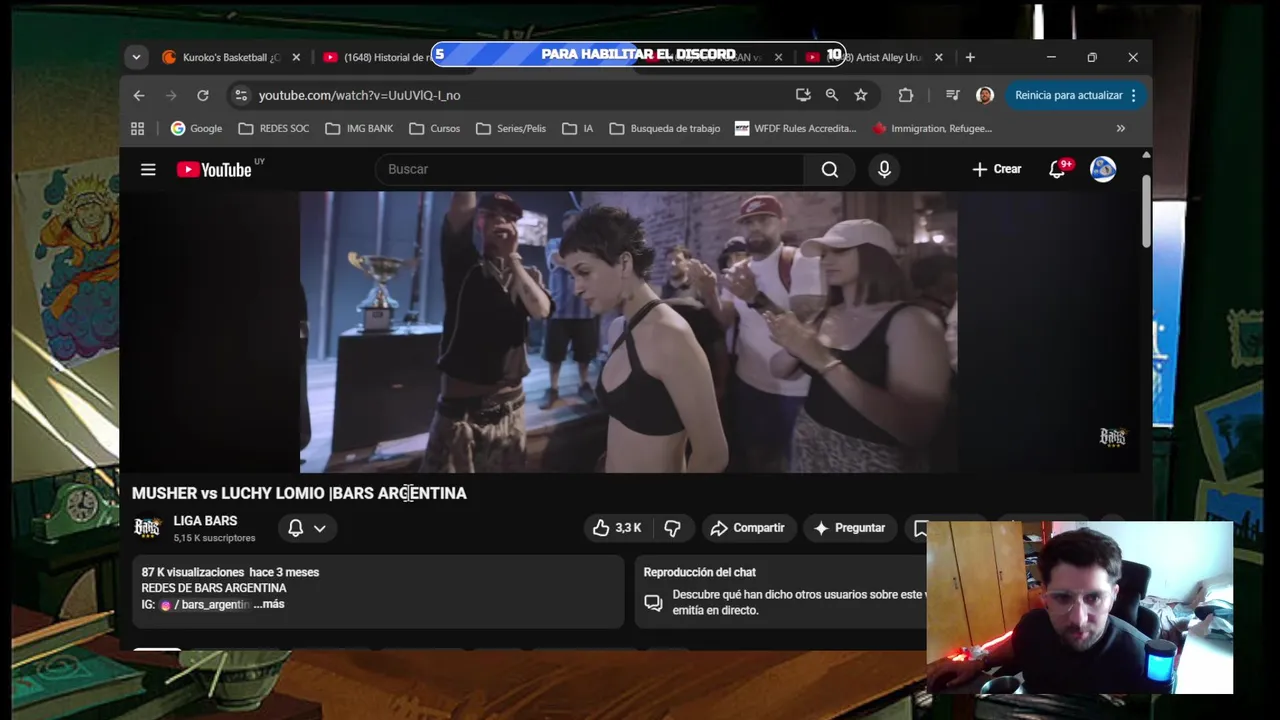
Task: Open the media control icon in toolbar
Action: coord(953,95)
